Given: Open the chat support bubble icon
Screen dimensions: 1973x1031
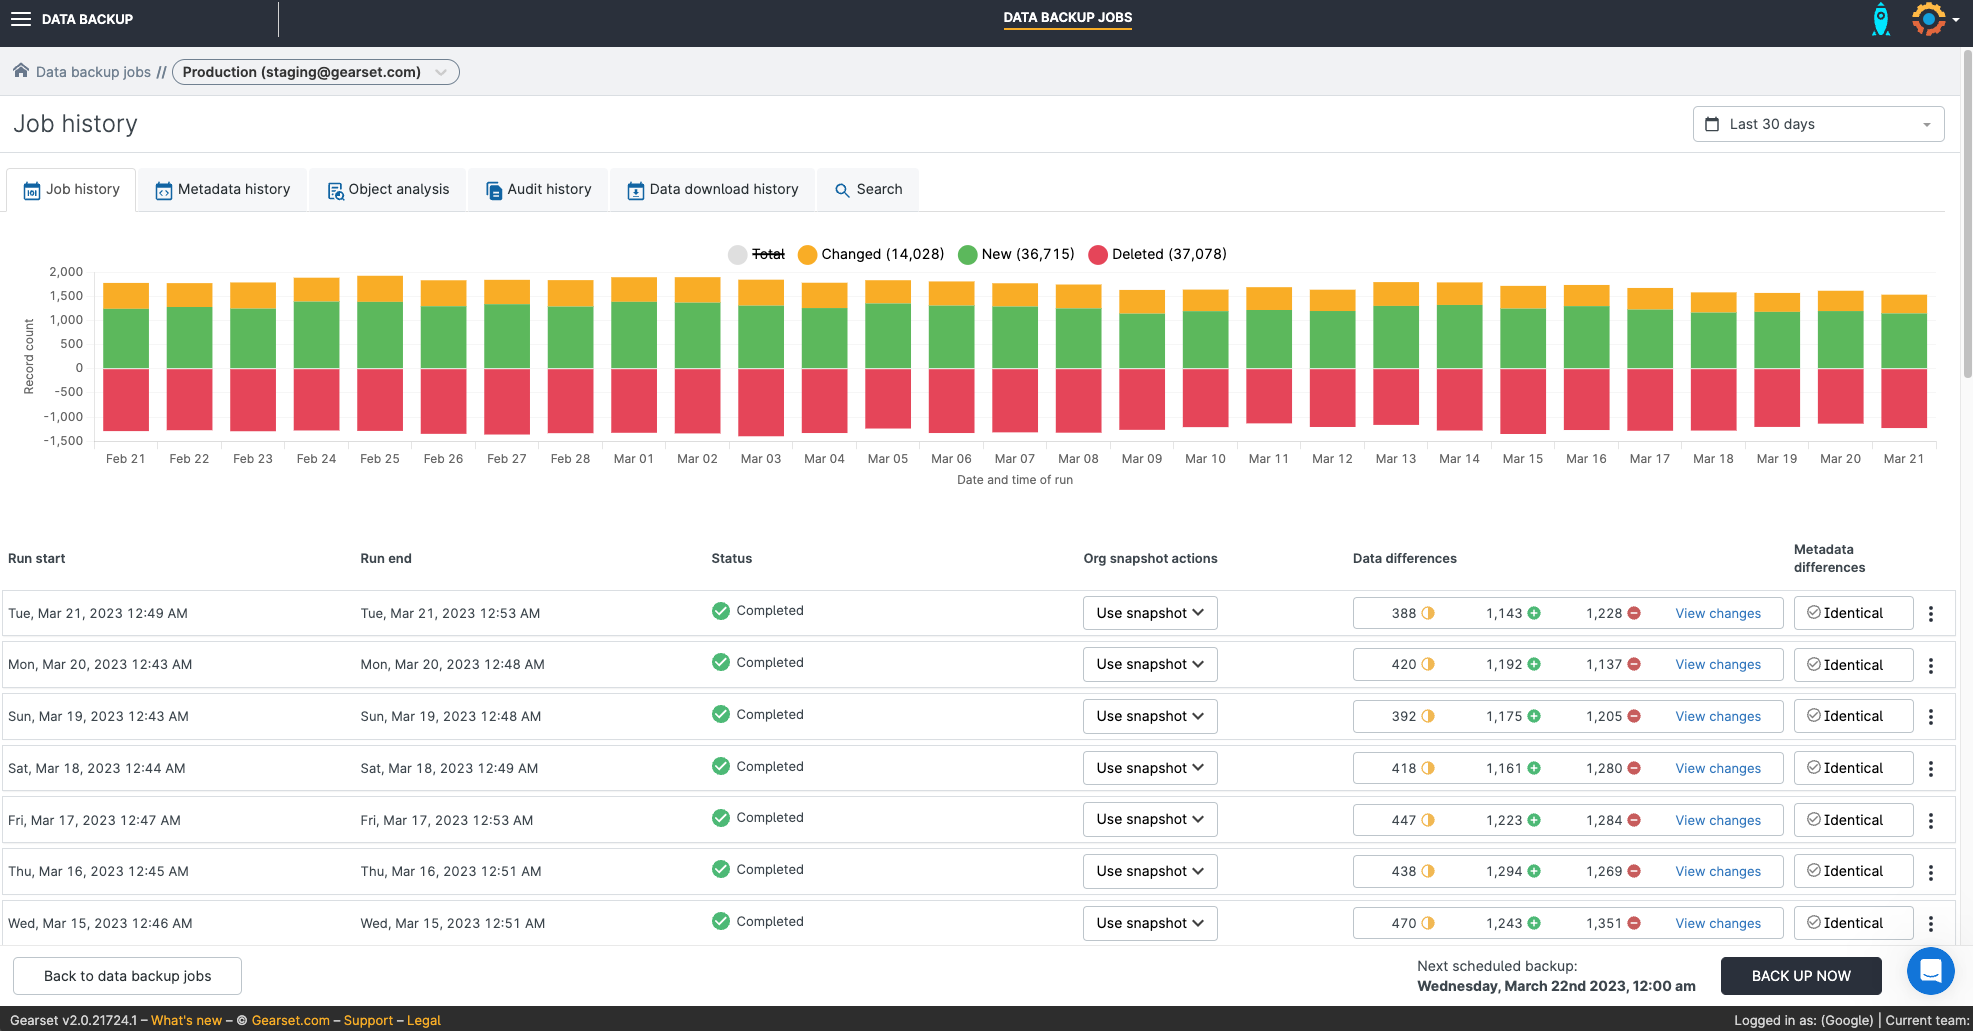Looking at the screenshot, I should click(x=1930, y=971).
